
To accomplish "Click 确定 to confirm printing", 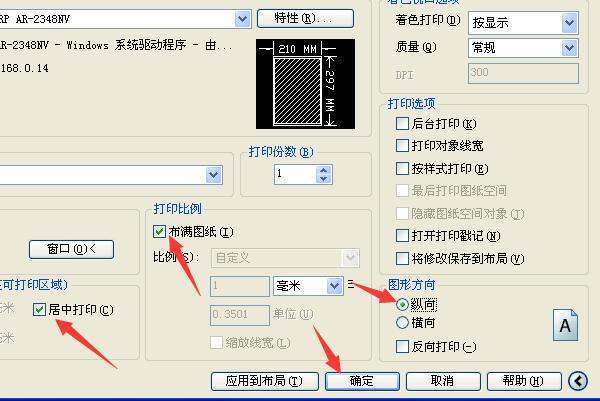I will 362,381.
